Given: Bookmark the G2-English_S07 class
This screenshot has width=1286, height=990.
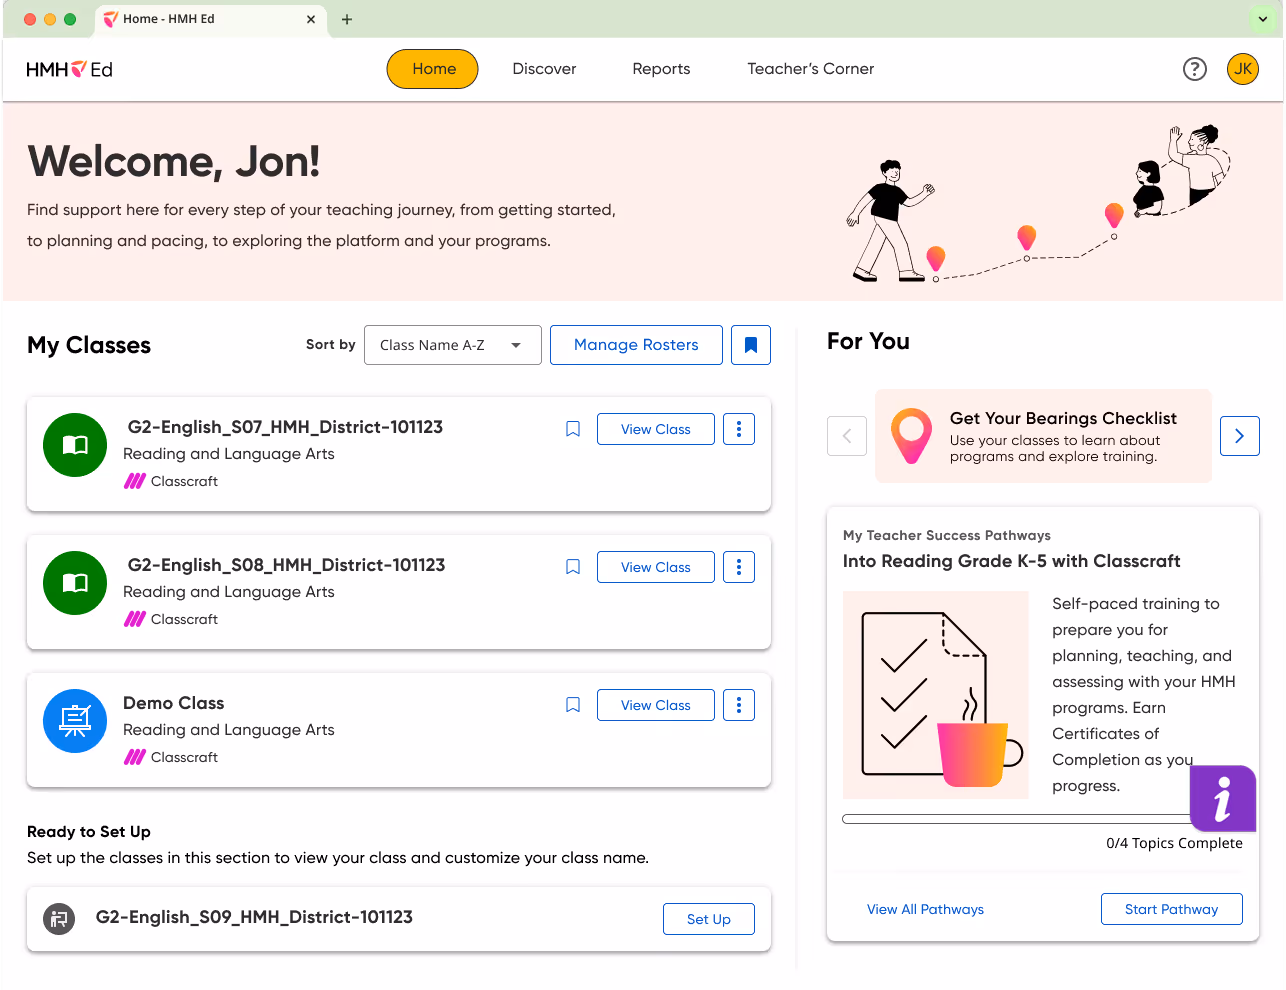Looking at the screenshot, I should pyautogui.click(x=573, y=429).
